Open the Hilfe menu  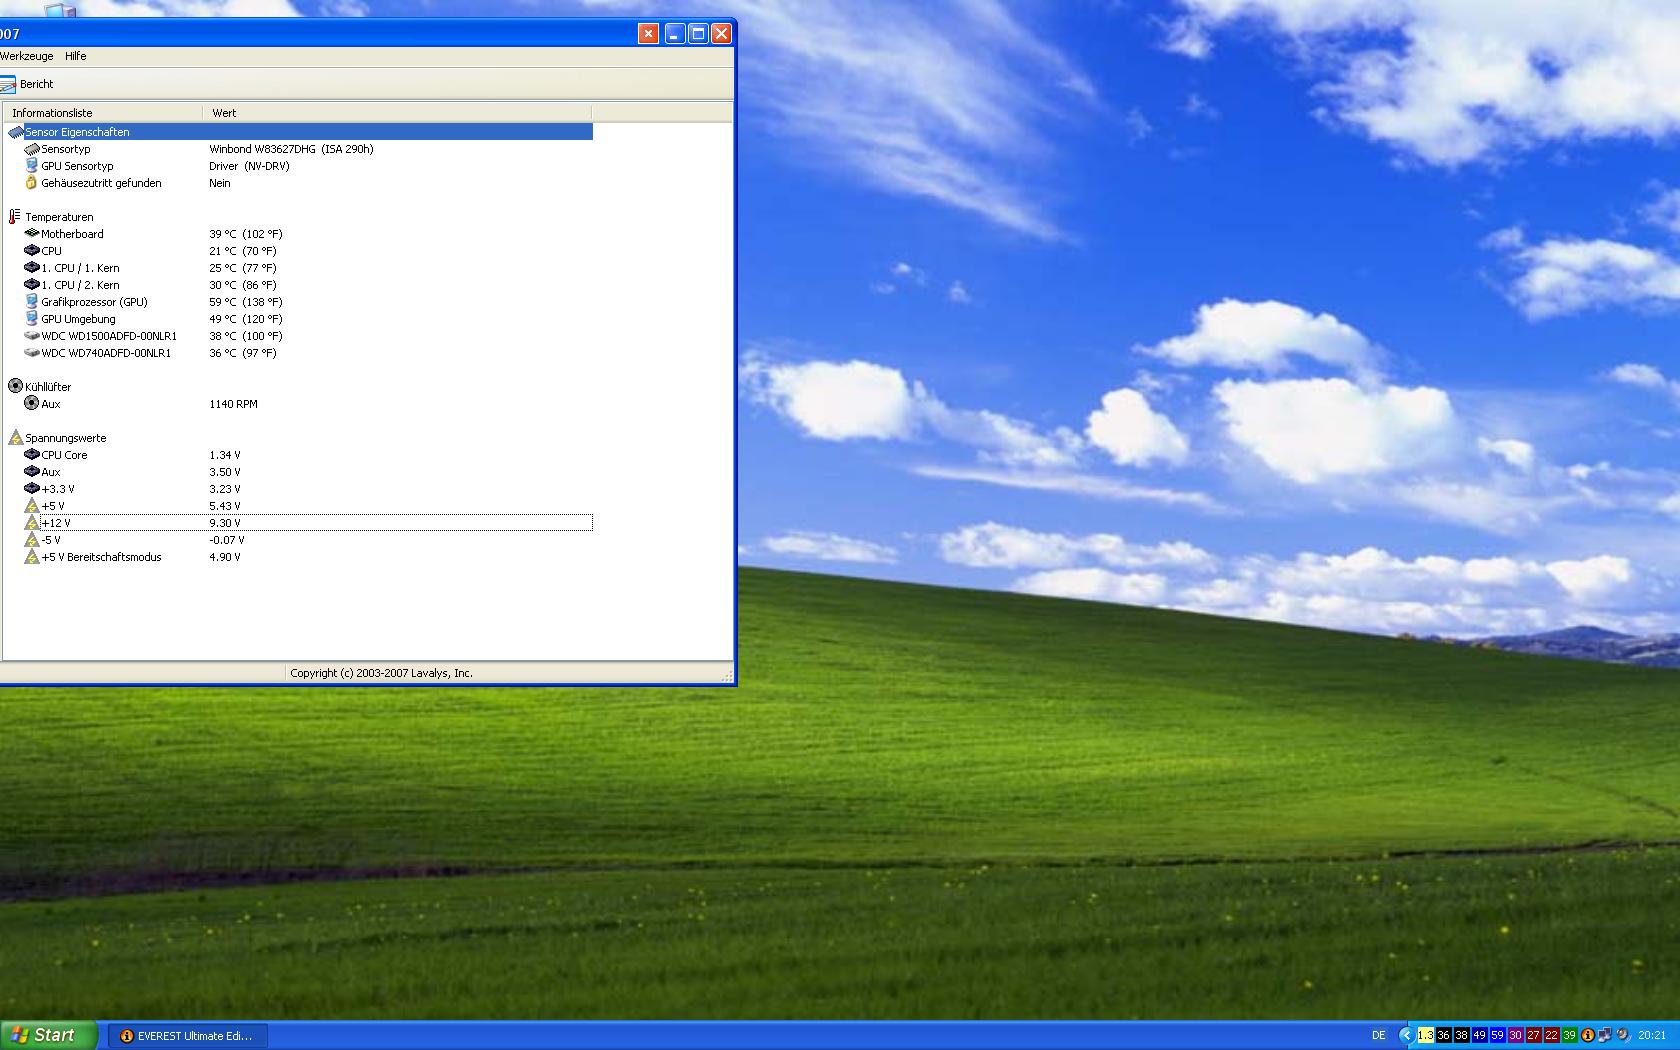point(76,56)
